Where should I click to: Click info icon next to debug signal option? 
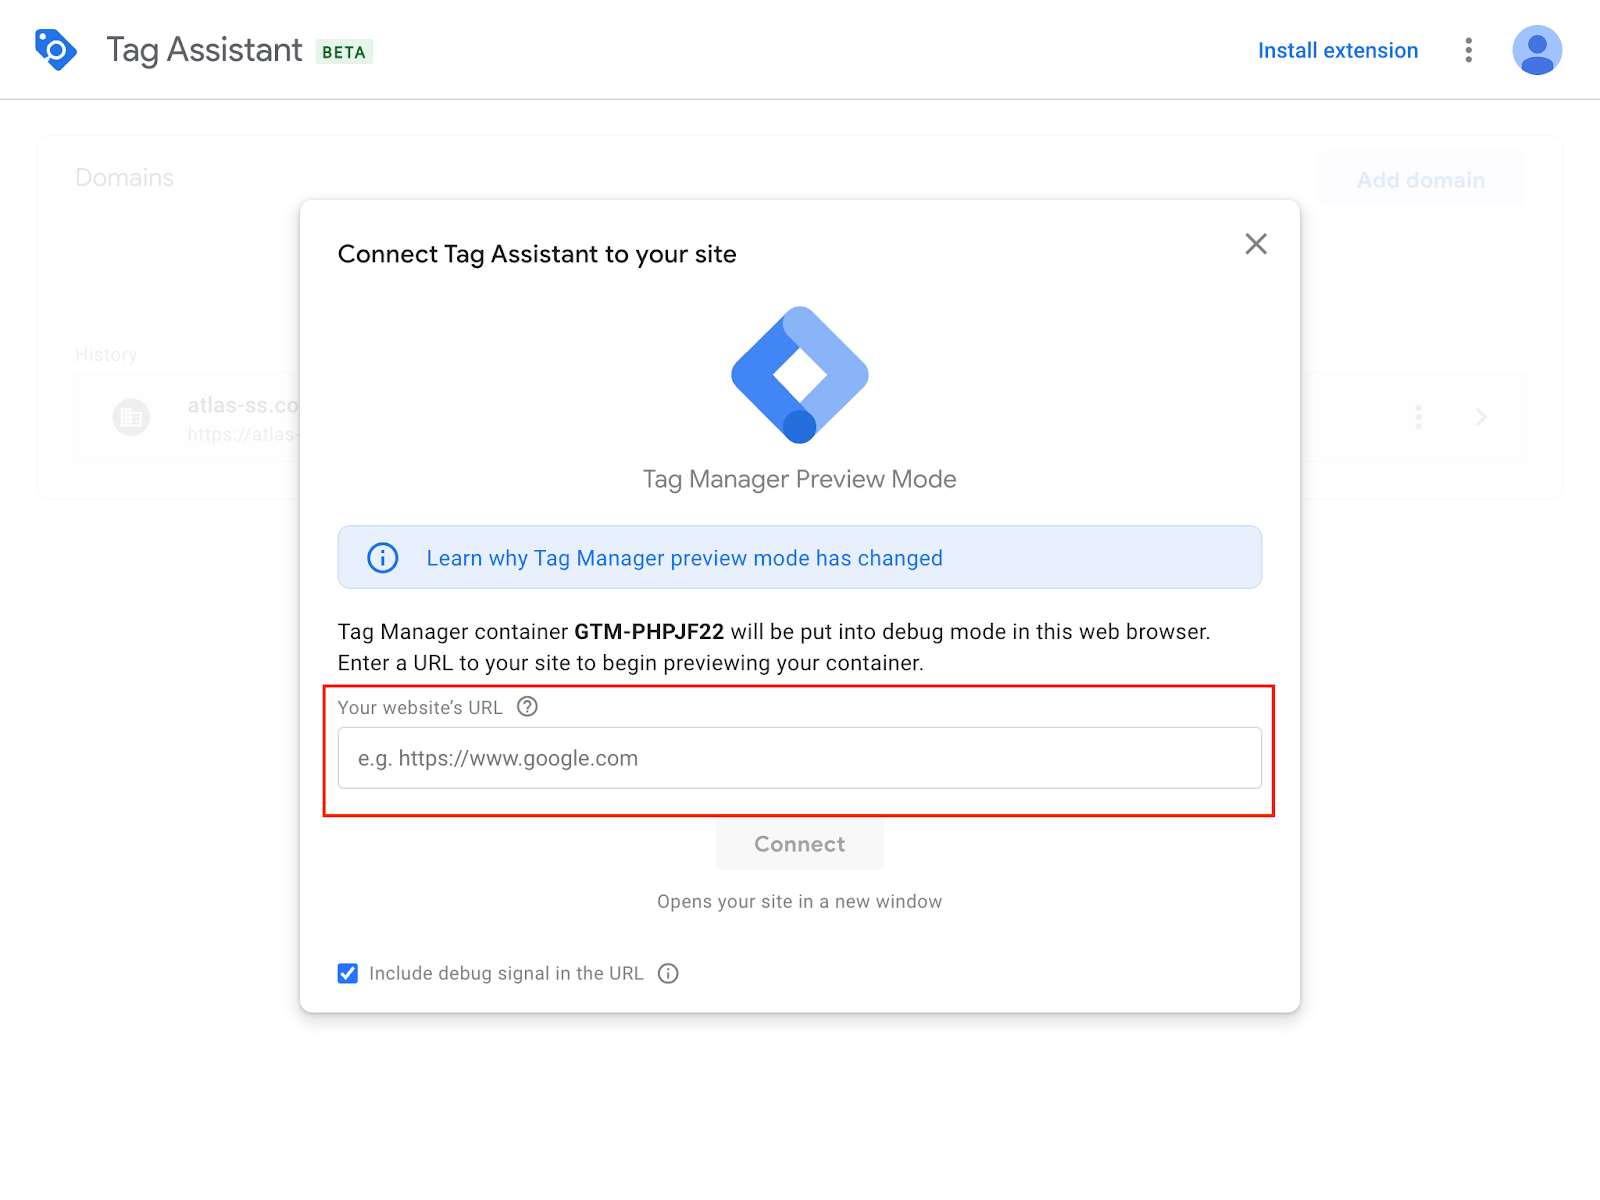(668, 974)
